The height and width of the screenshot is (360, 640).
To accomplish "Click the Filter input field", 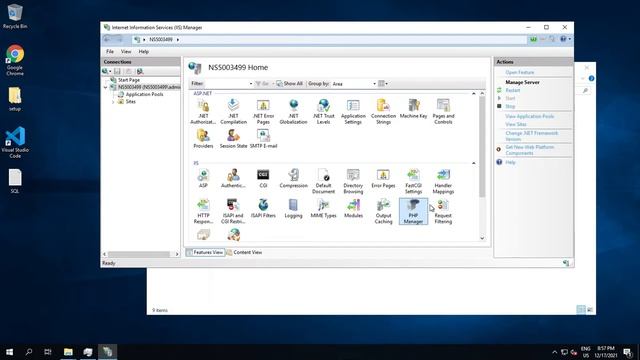I will tap(226, 84).
